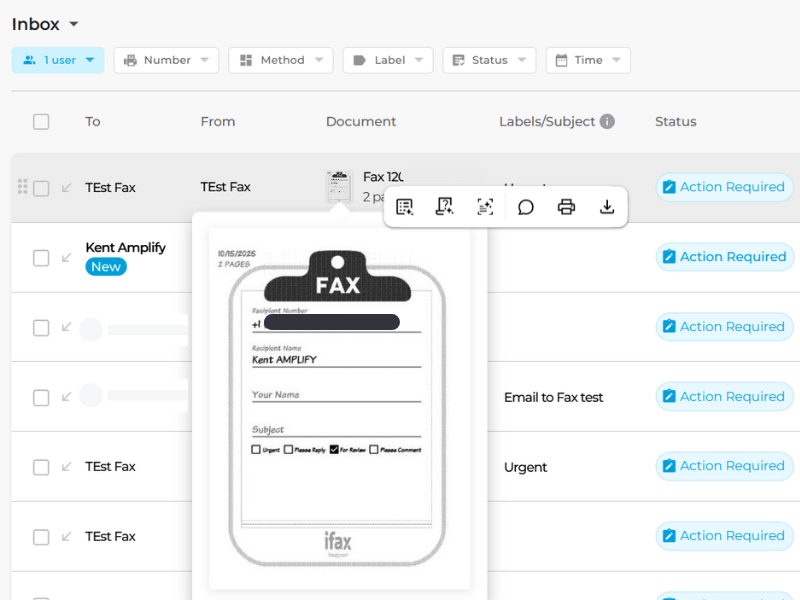Download the fax document
Viewport: 800px width, 600px height.
coord(606,207)
